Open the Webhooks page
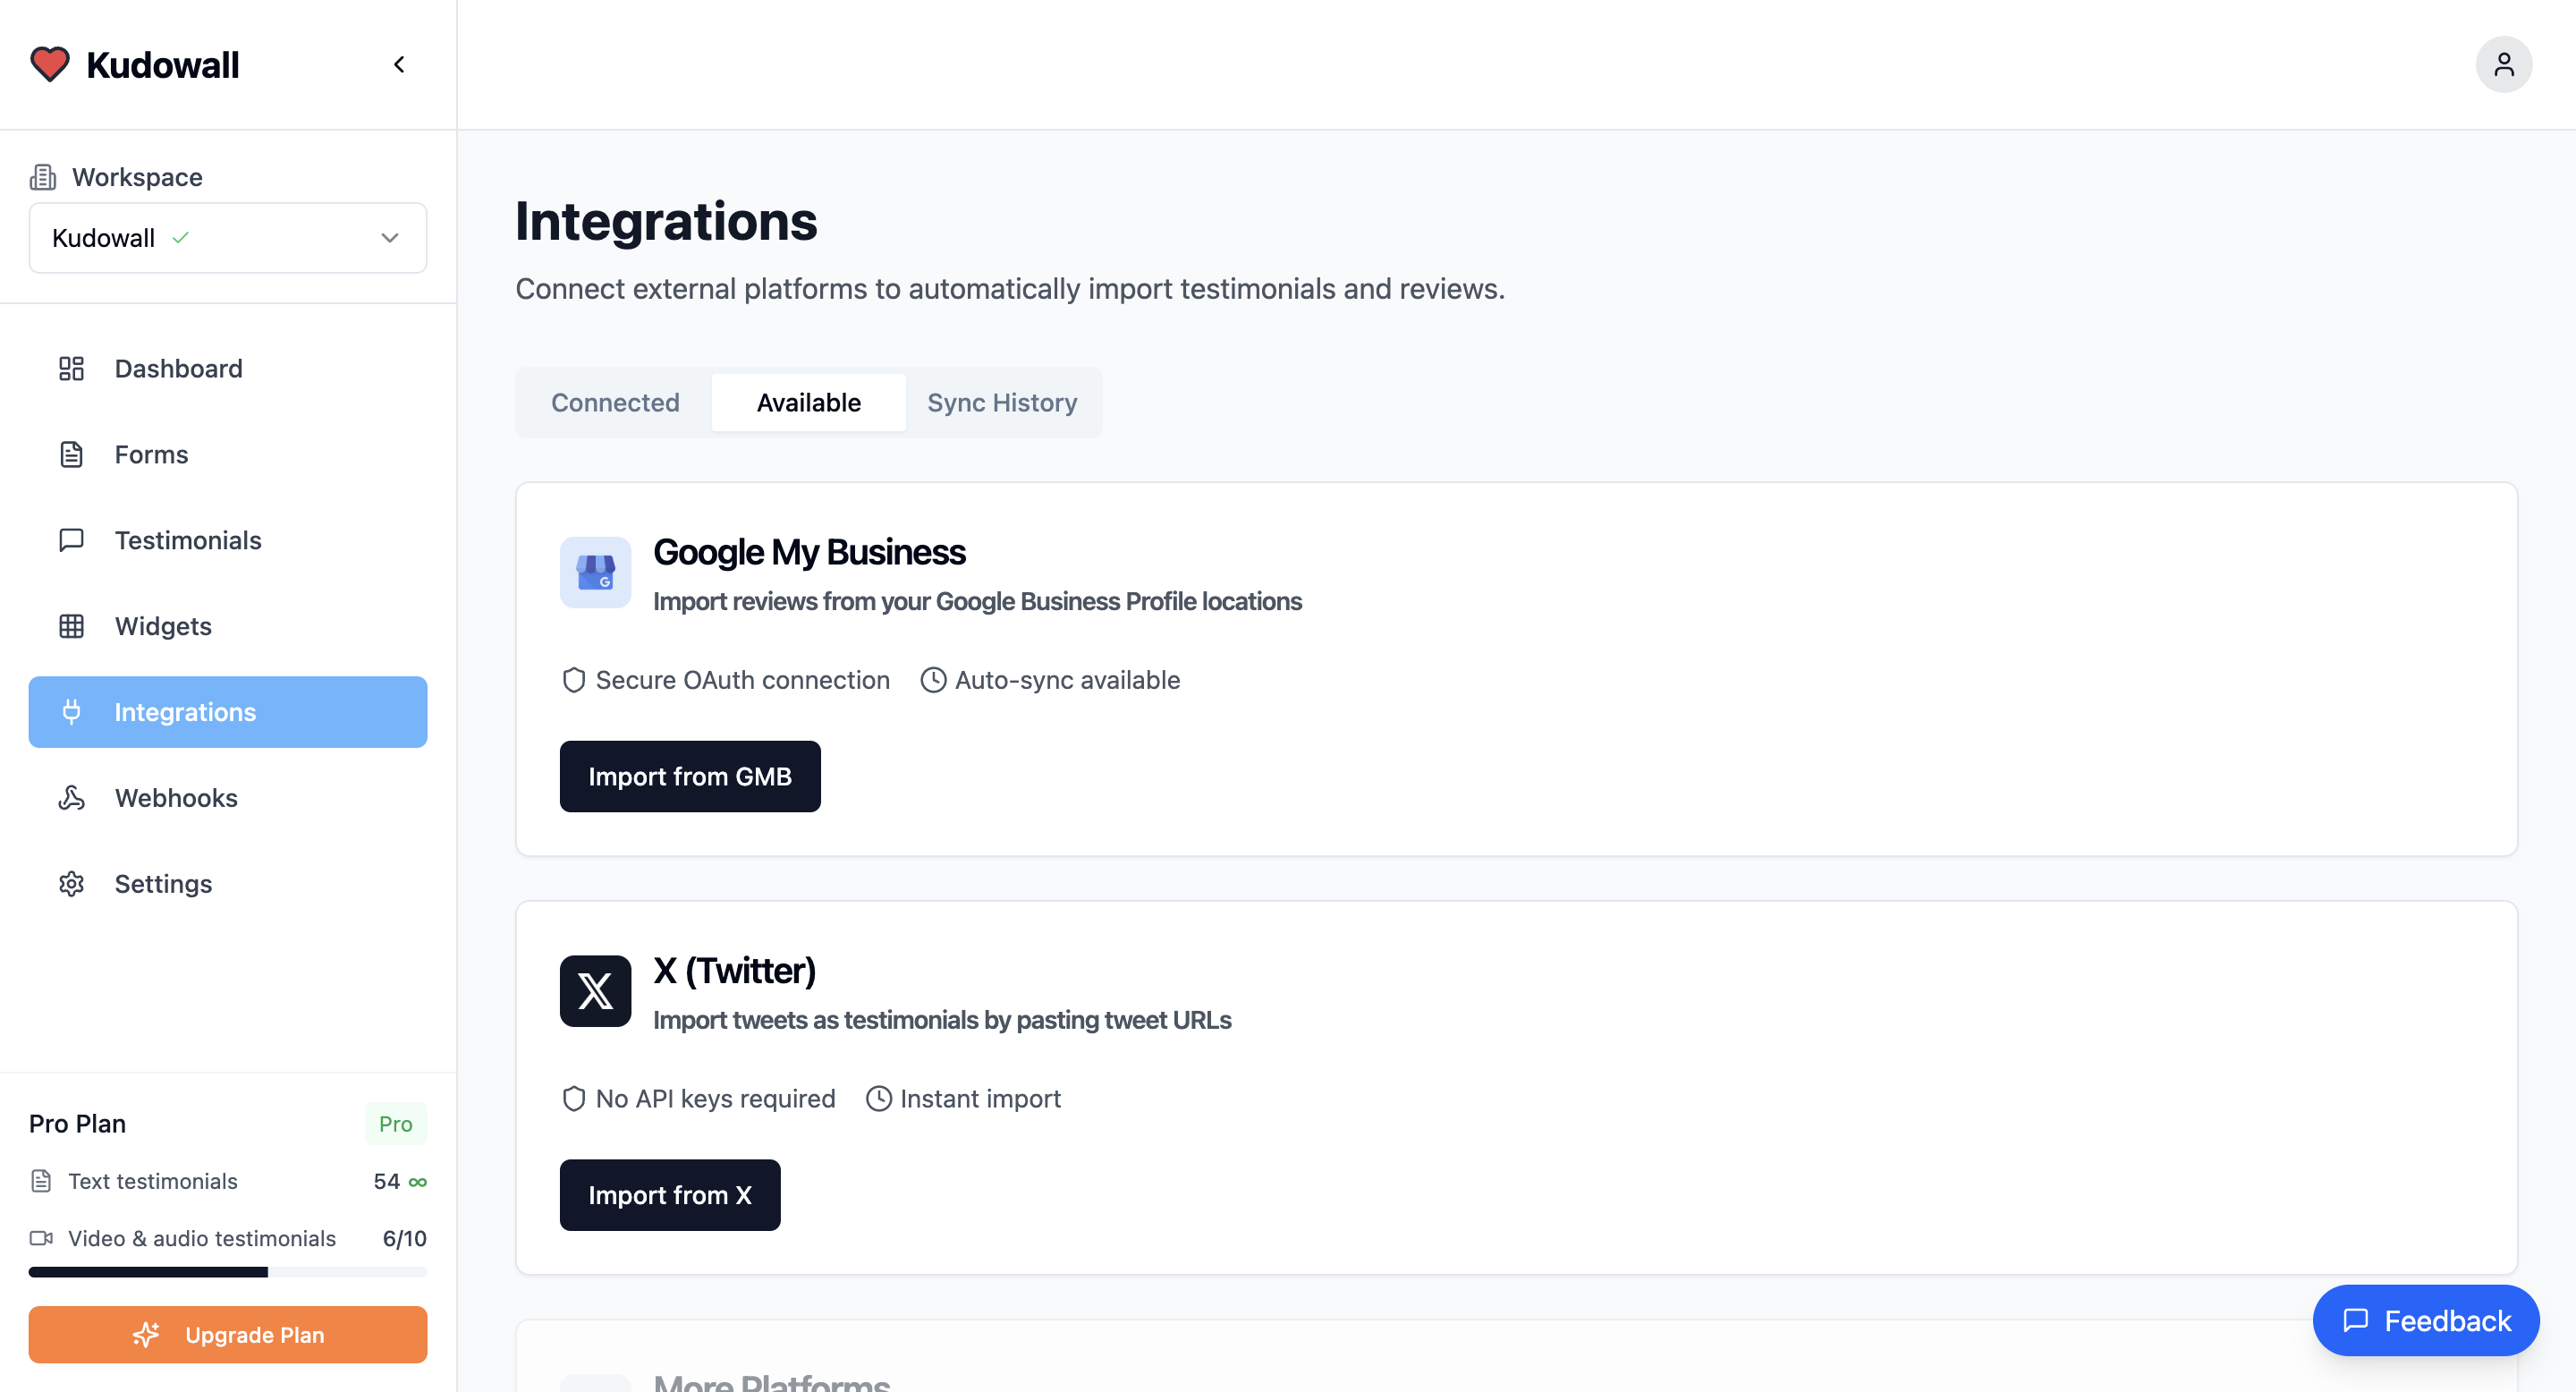This screenshot has height=1392, width=2576. (x=228, y=799)
